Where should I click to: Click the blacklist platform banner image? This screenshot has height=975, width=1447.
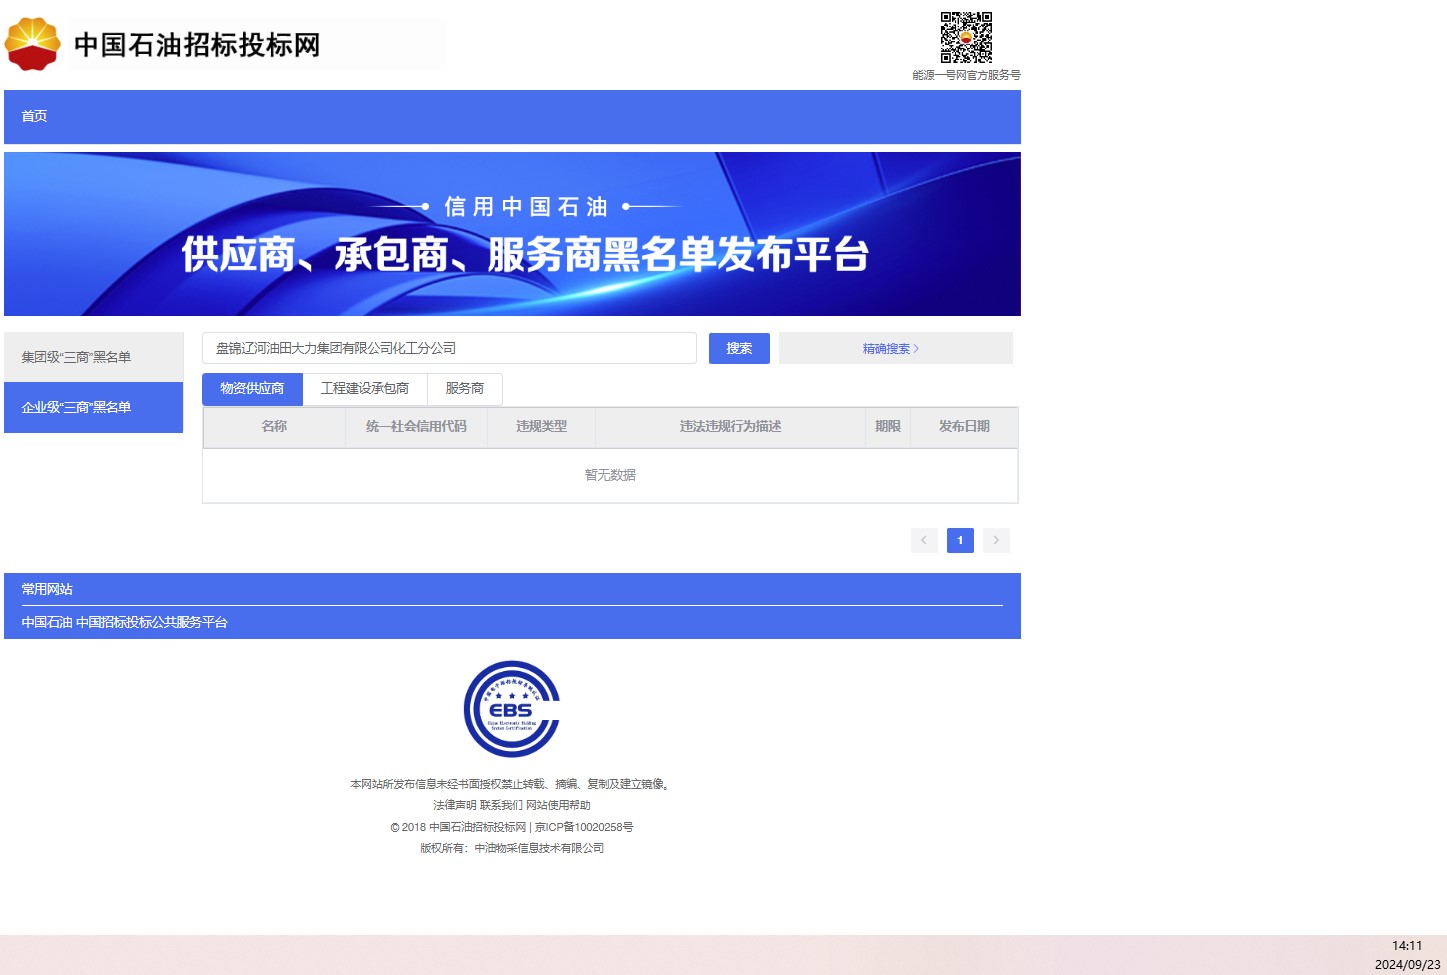(512, 234)
